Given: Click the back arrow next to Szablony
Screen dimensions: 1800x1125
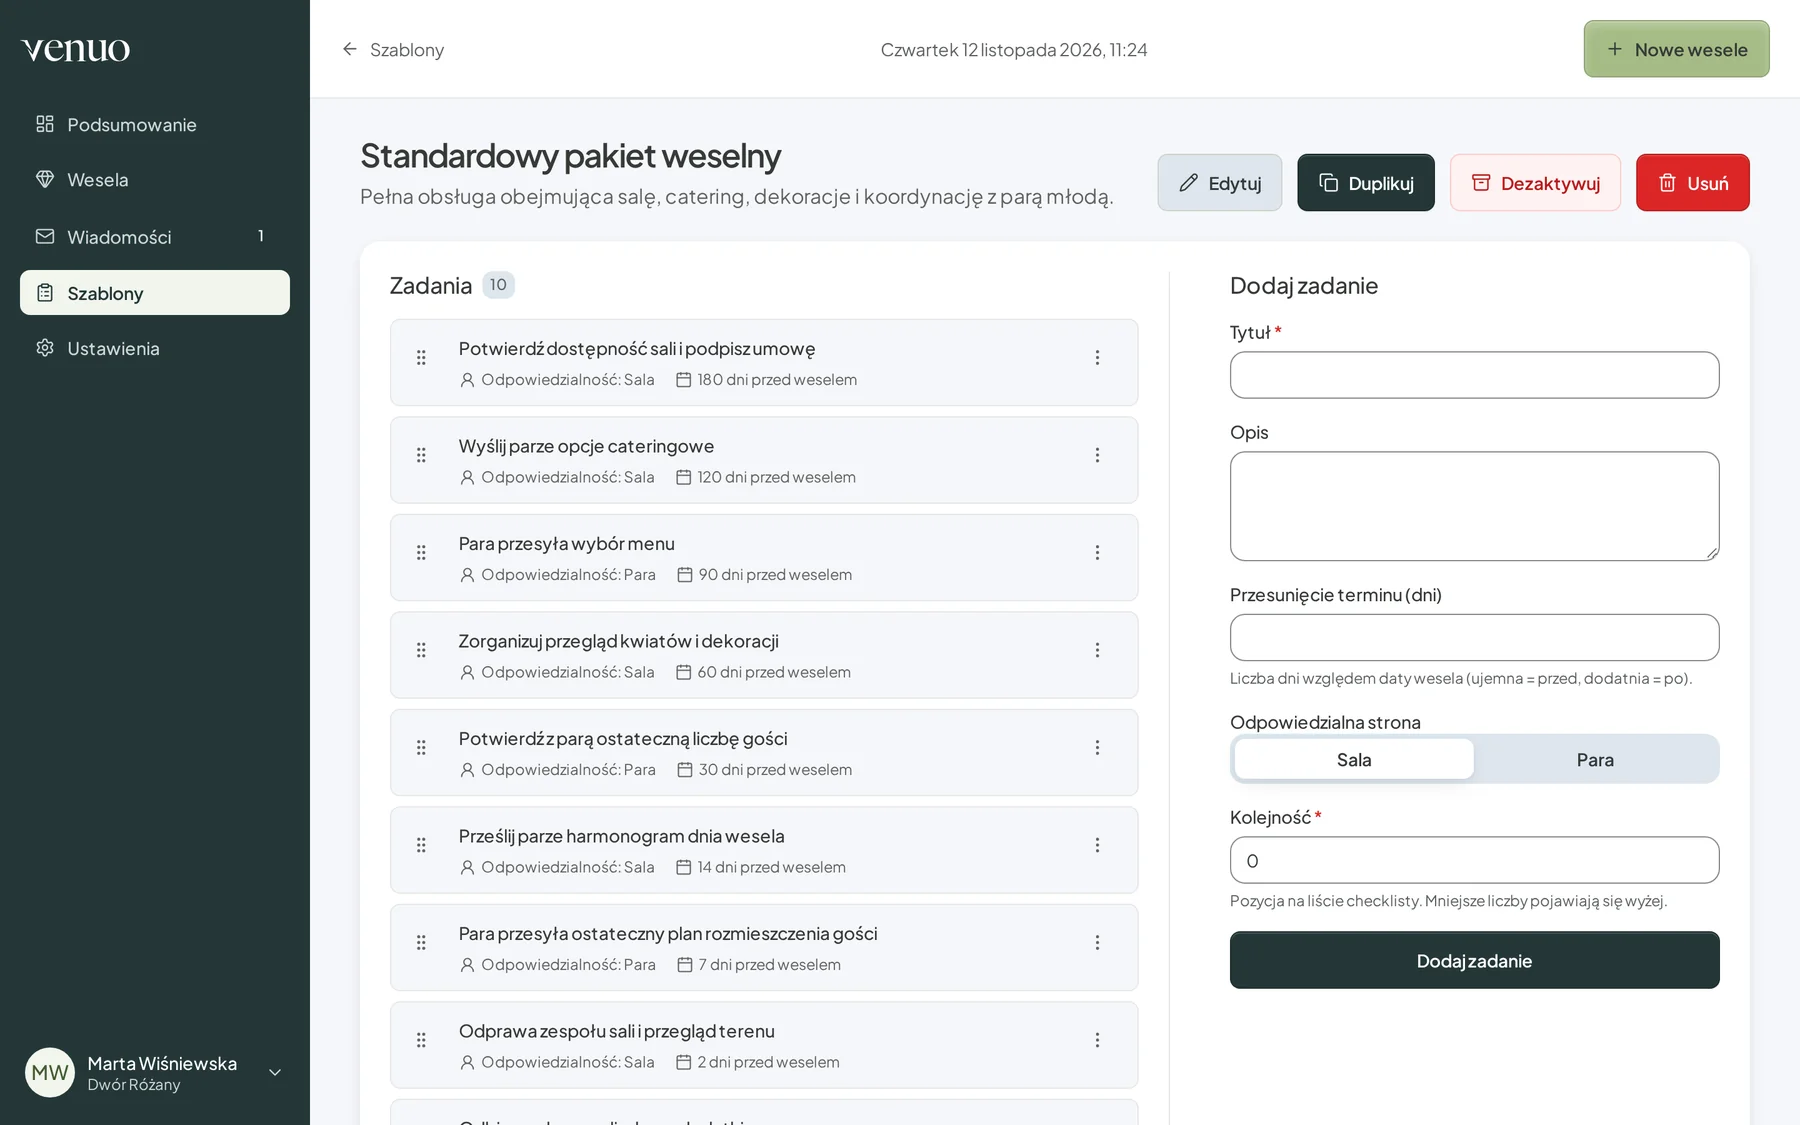Looking at the screenshot, I should (349, 49).
